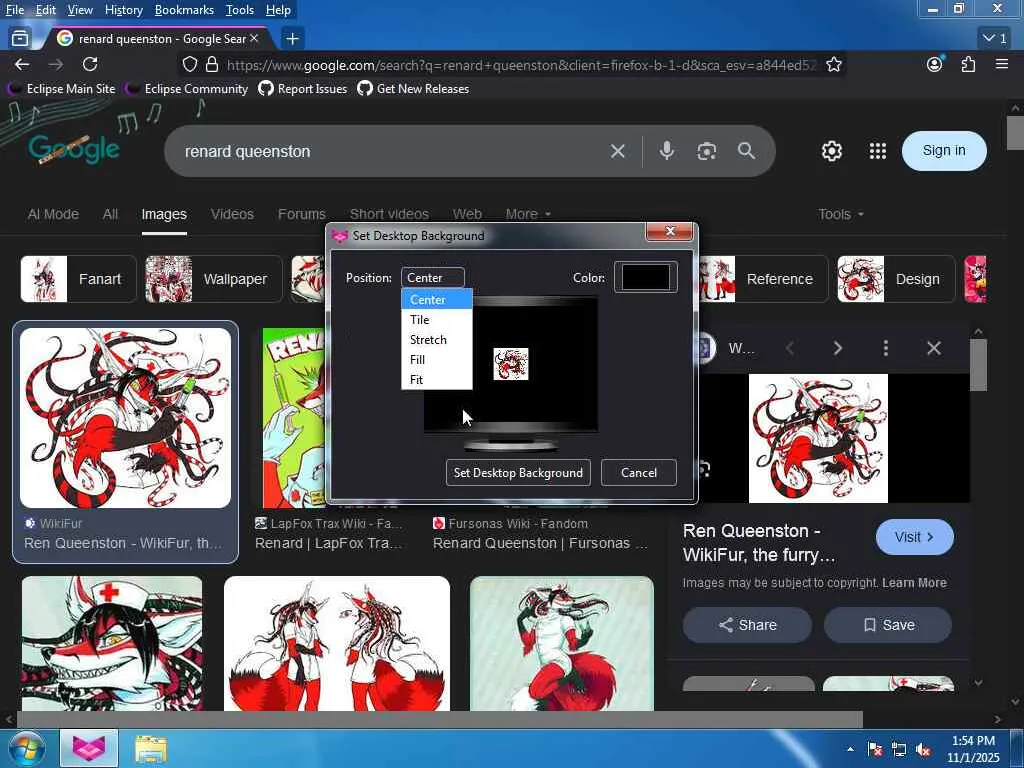Open Google quick settings gear icon
This screenshot has height=768, width=1024.
pyautogui.click(x=831, y=151)
